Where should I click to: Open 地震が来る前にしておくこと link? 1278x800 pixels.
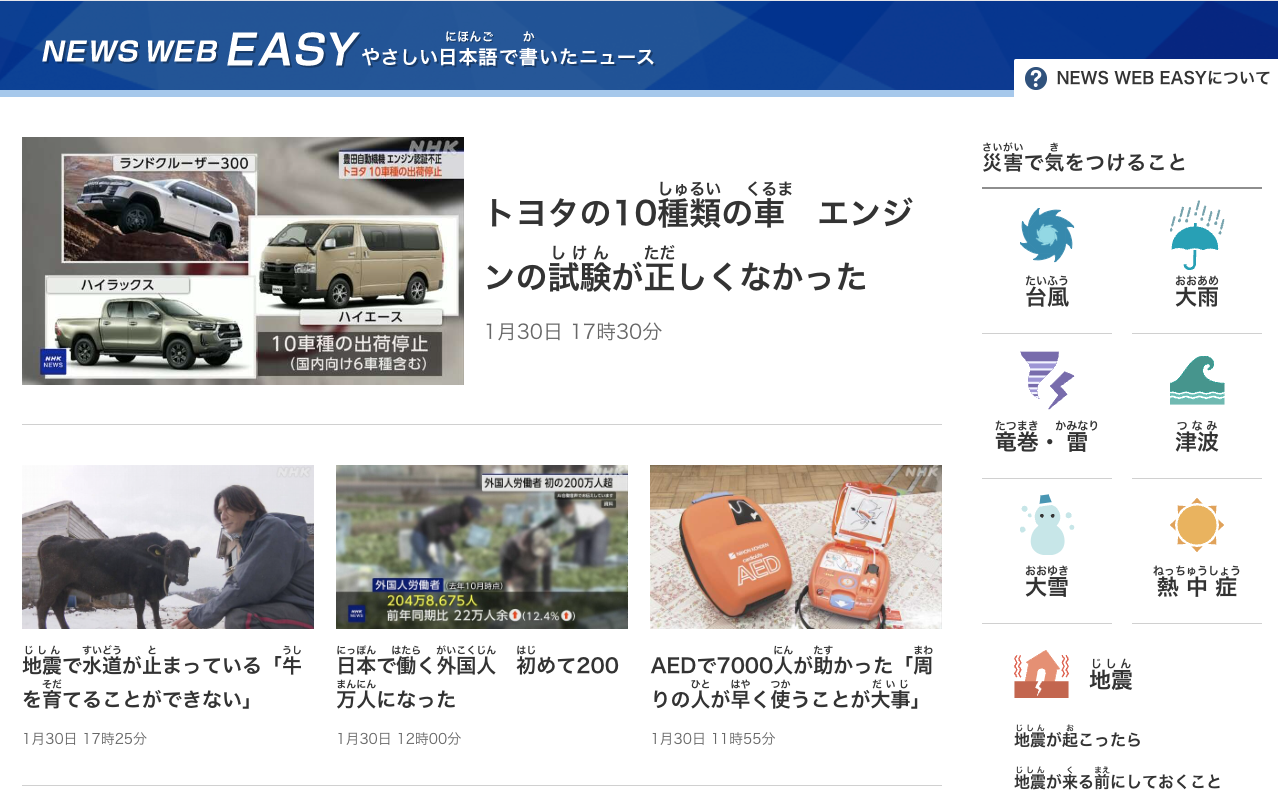1118,777
